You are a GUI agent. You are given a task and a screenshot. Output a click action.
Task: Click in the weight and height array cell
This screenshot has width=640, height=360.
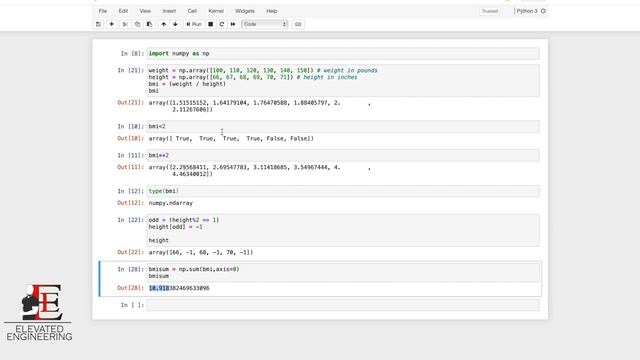click(x=343, y=80)
